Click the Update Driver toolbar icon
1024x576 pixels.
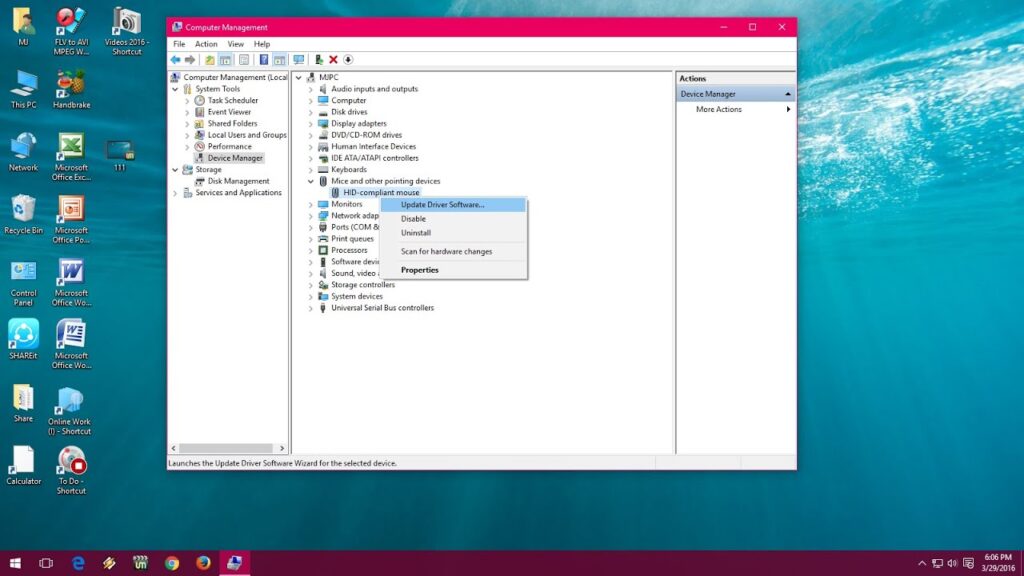(319, 59)
